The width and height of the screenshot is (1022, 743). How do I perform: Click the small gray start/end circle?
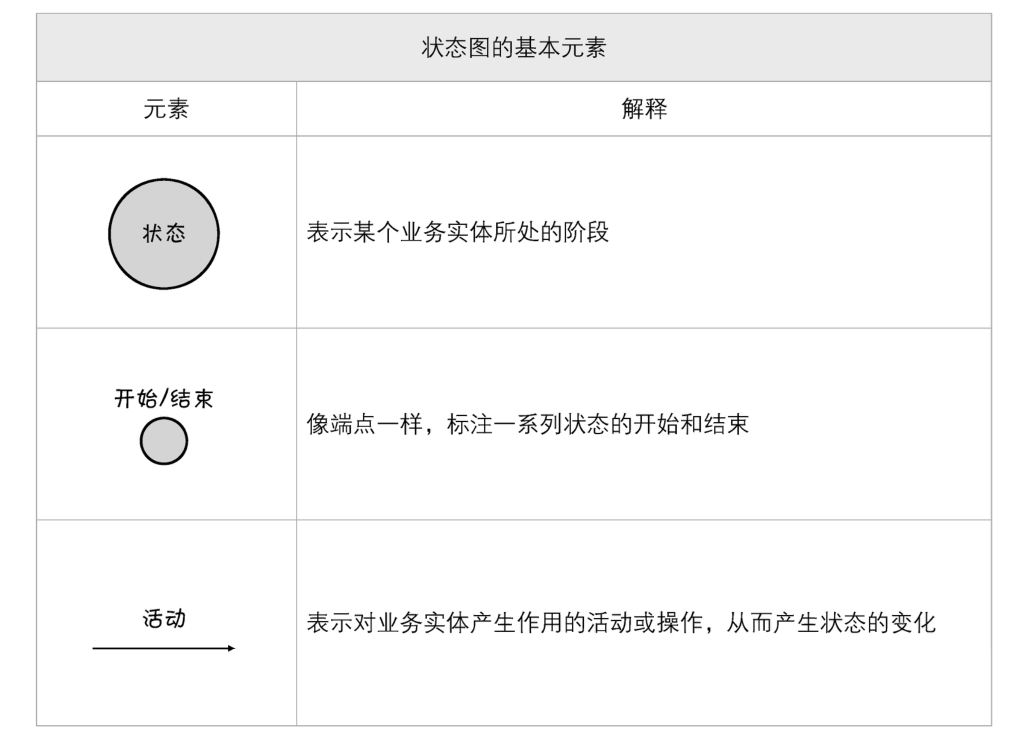point(164,441)
